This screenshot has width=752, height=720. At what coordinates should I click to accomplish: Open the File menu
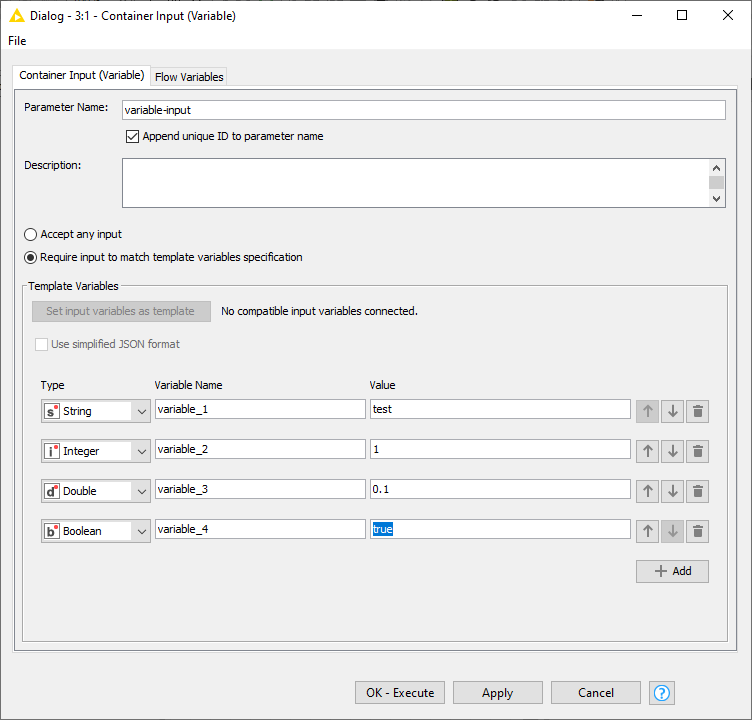coord(17,41)
